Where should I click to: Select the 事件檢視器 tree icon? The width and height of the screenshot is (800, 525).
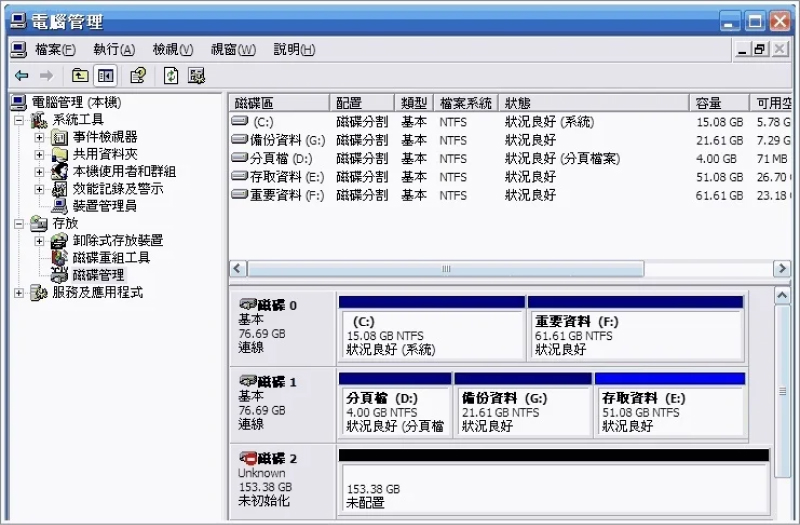[x=59, y=137]
